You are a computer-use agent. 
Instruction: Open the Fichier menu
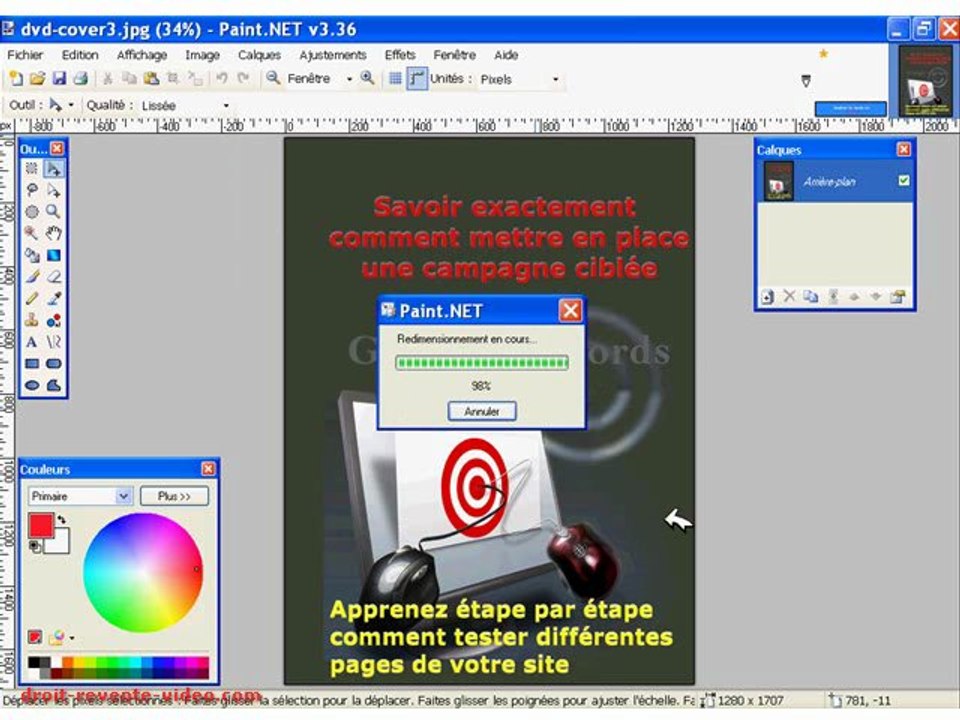coord(25,55)
